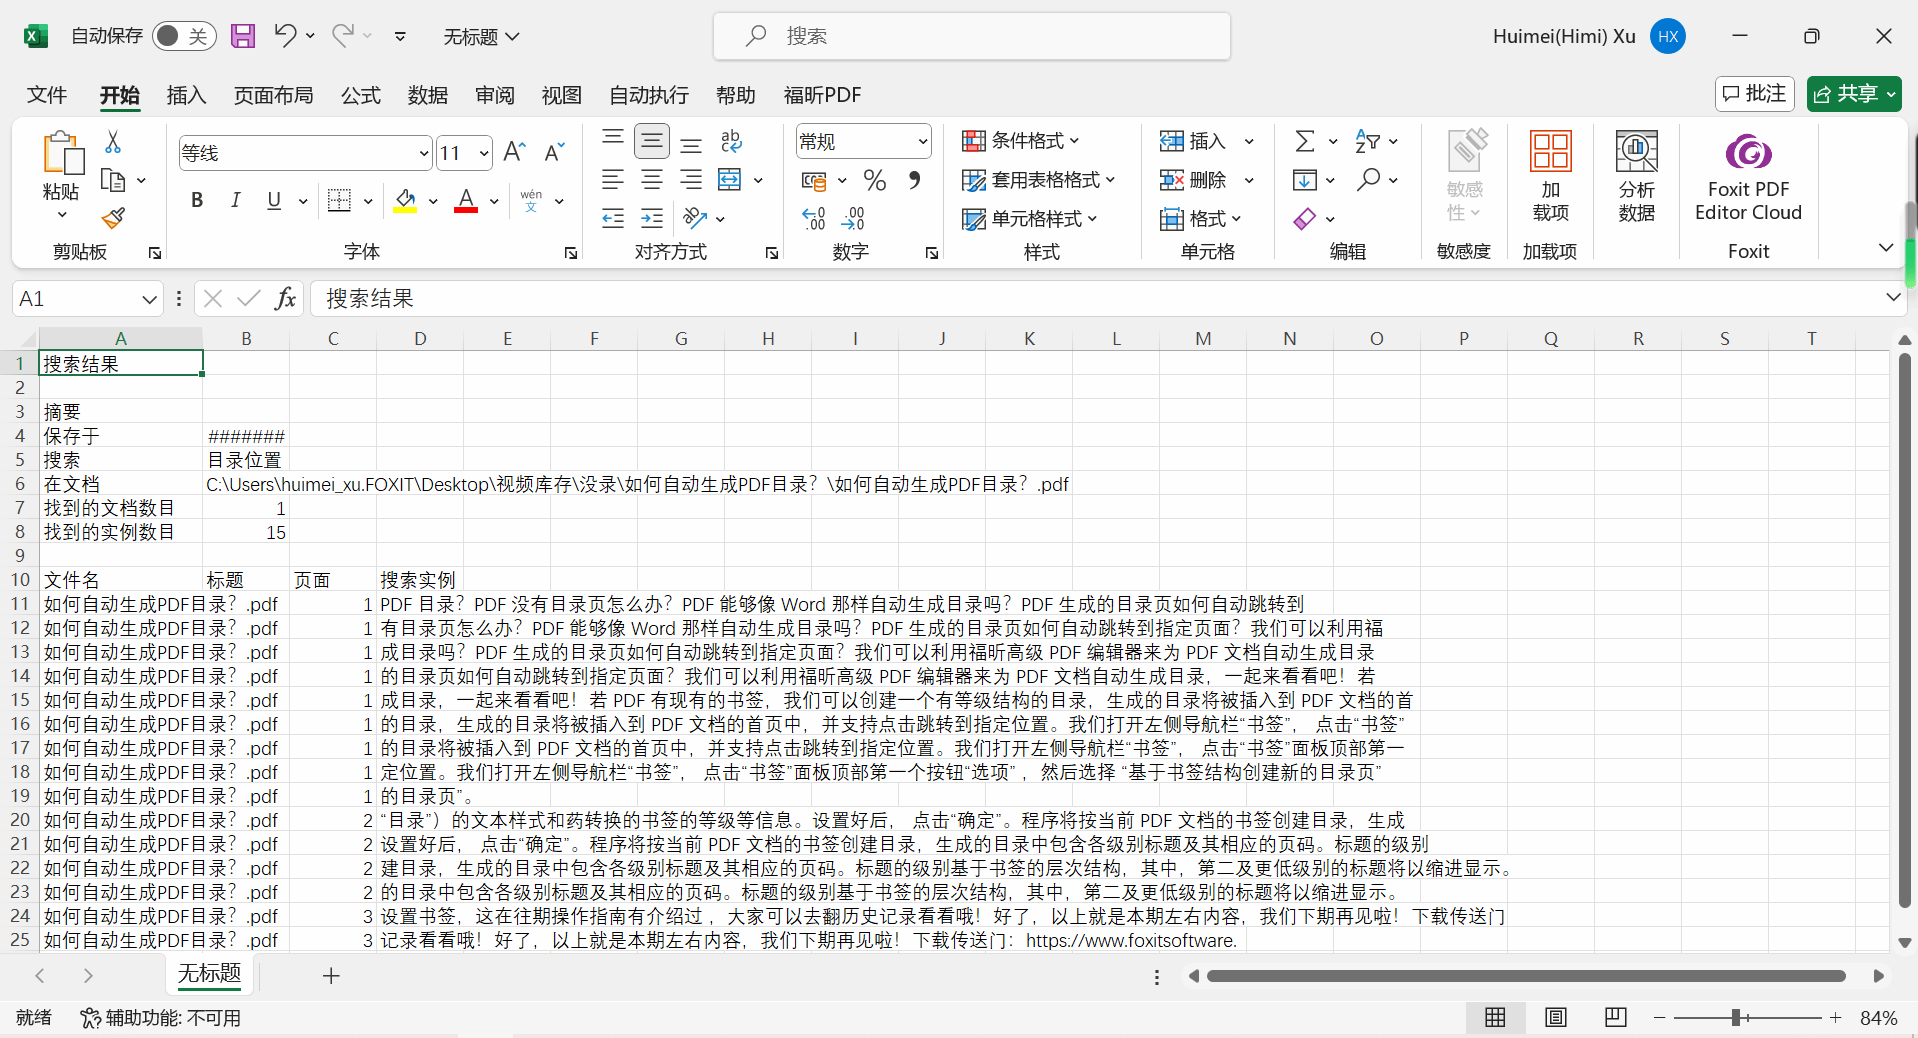
Task: Click the 批注 comments button
Action: click(1754, 94)
